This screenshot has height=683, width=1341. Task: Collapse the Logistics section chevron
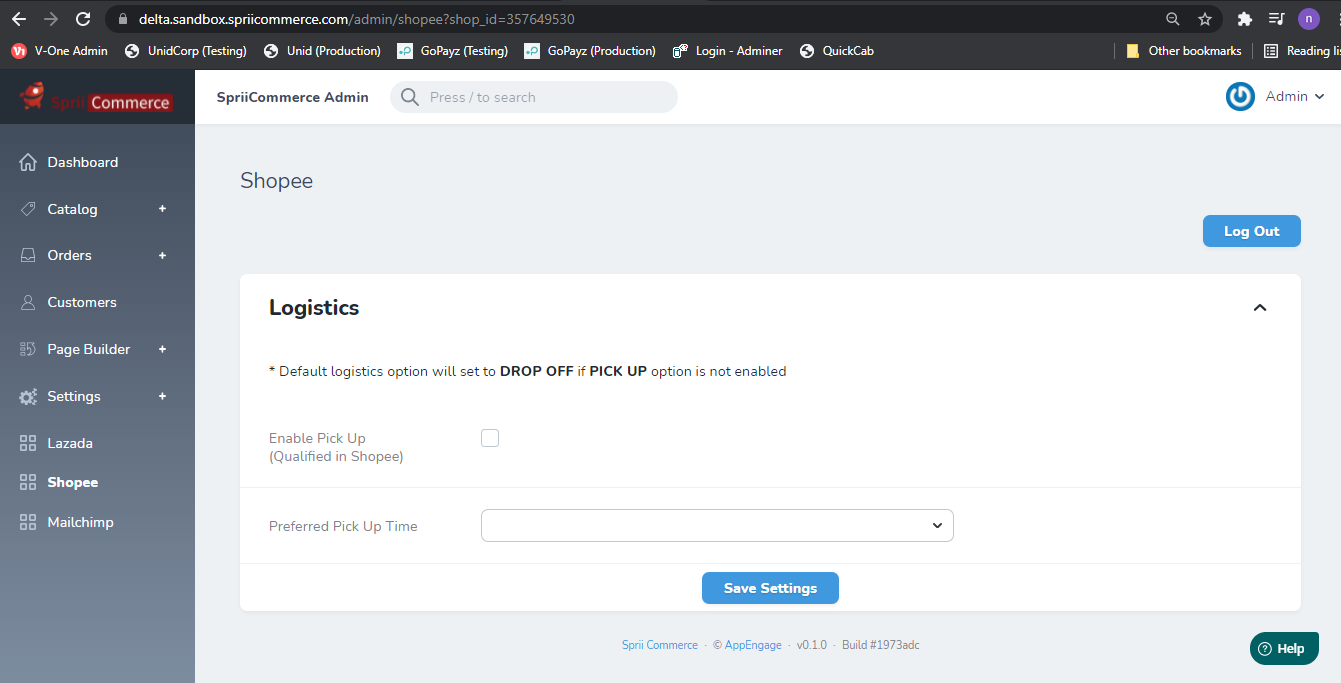coord(1260,308)
